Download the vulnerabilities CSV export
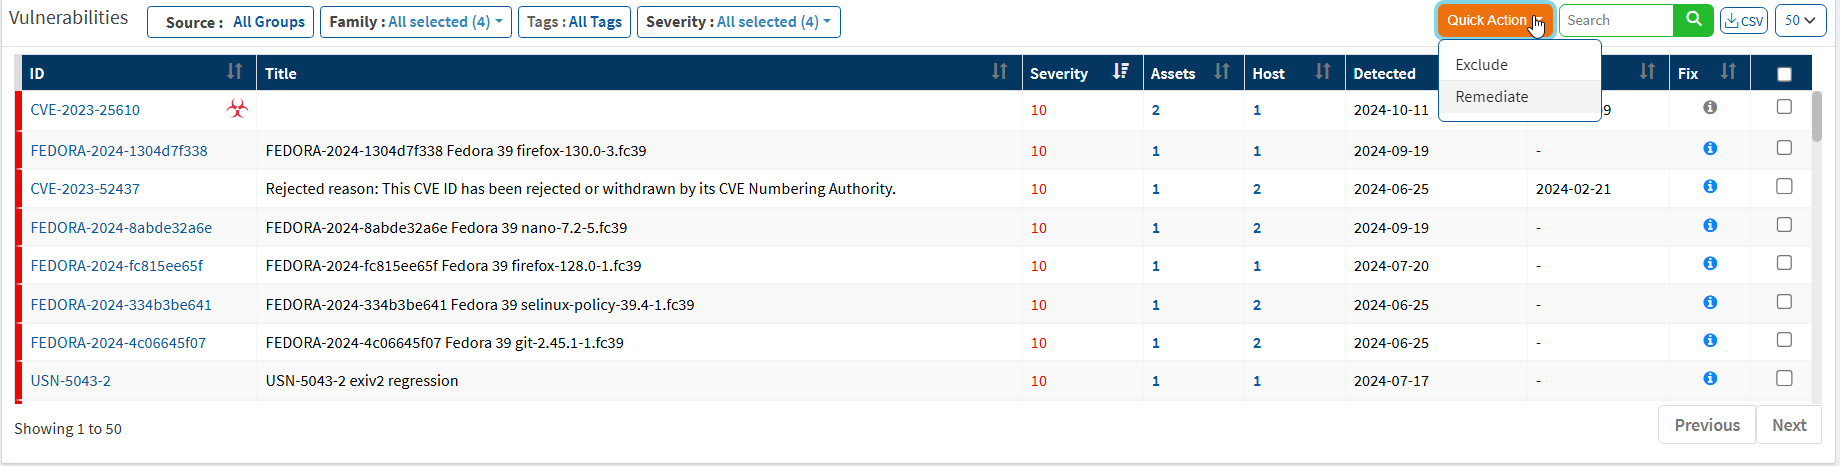This screenshot has width=1840, height=466. coord(1744,21)
